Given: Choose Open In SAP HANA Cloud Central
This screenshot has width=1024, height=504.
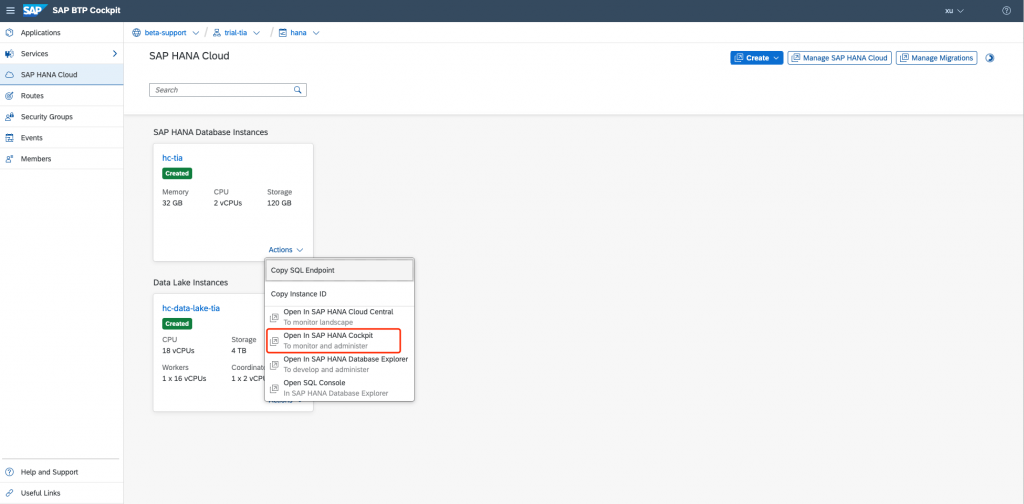Looking at the screenshot, I should coord(339,317).
